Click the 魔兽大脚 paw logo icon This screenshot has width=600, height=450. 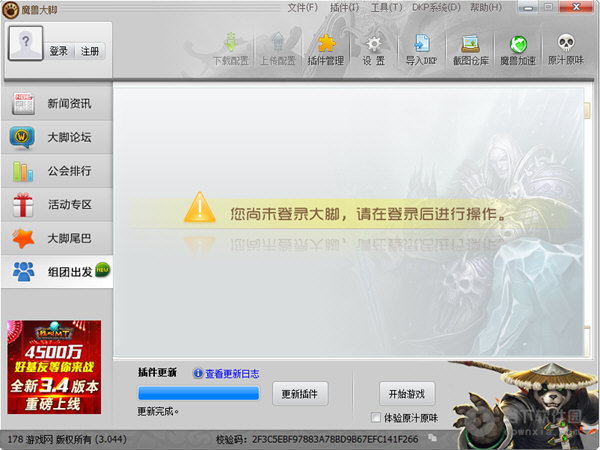coord(10,10)
